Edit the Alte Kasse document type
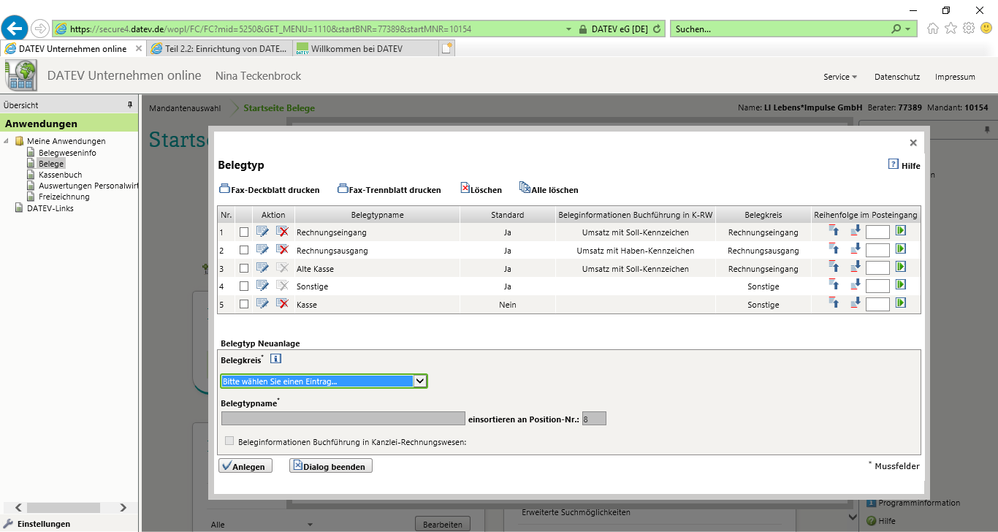 click(262, 268)
